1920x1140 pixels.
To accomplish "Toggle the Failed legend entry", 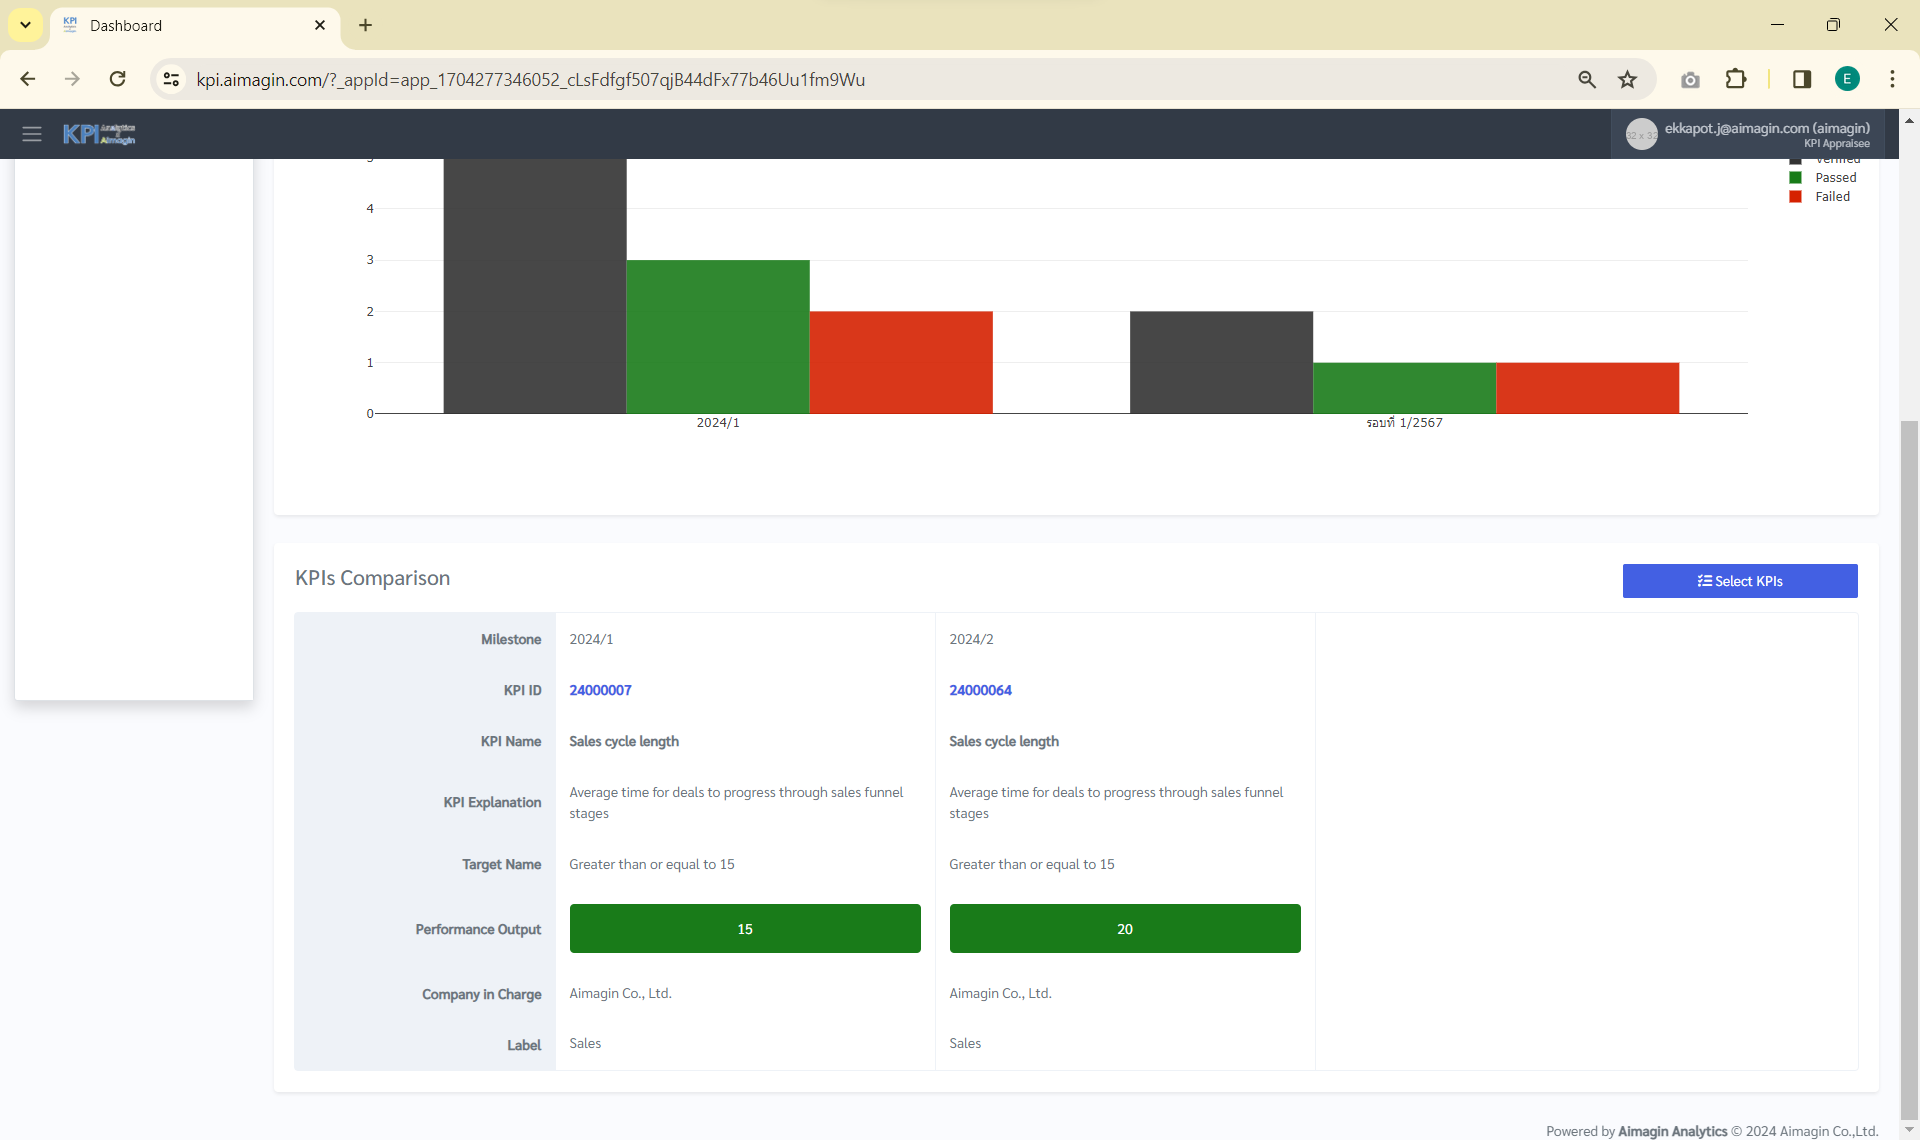I will tap(1820, 197).
